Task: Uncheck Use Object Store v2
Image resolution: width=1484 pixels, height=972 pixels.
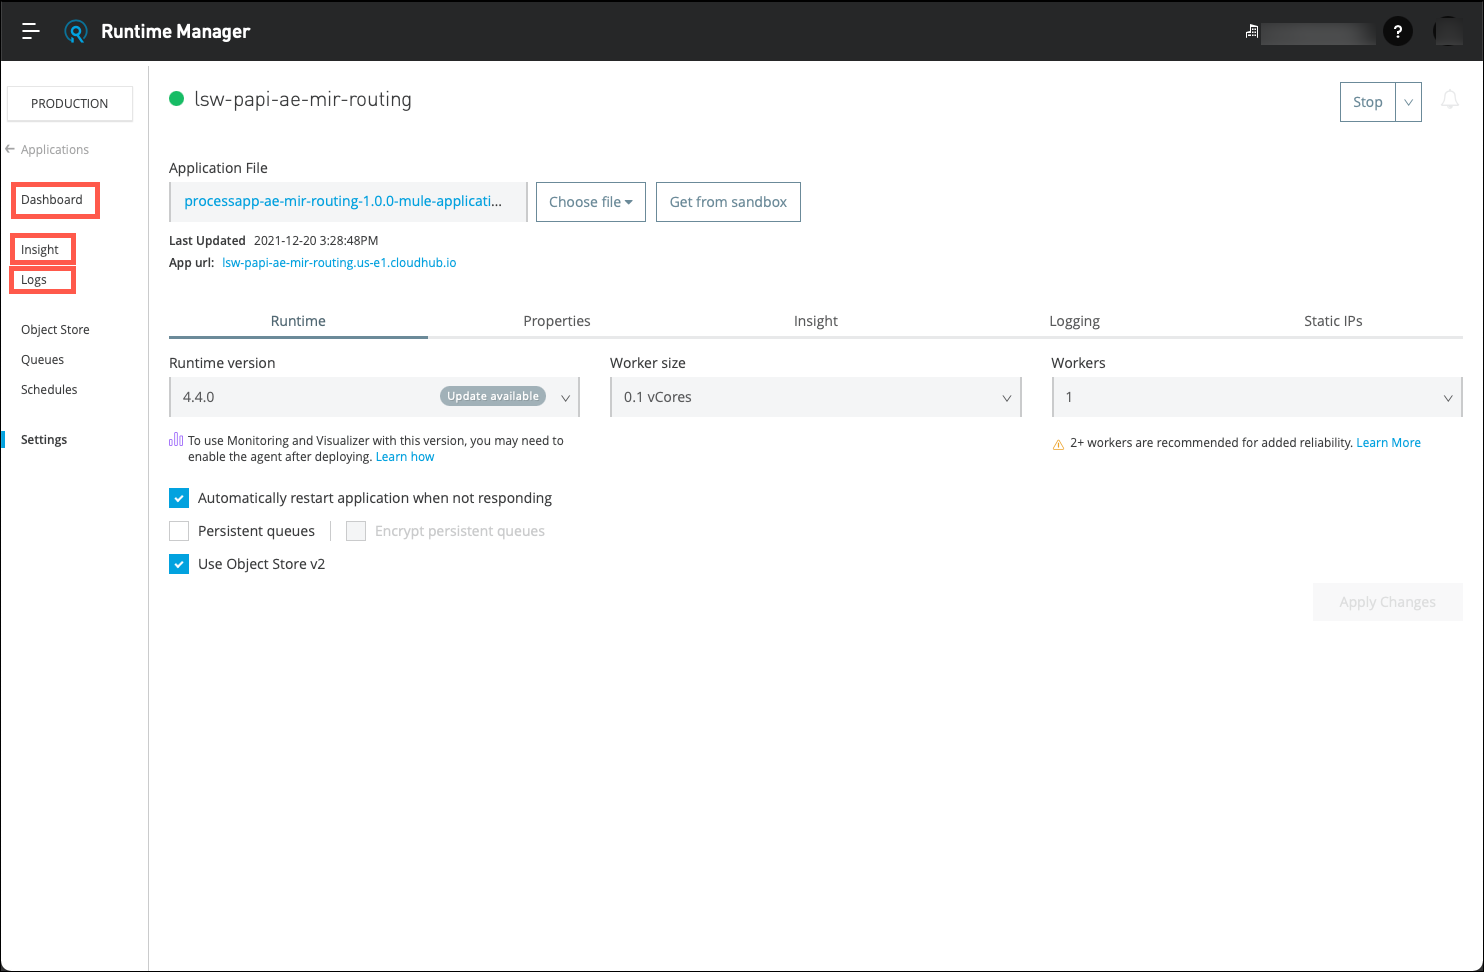Action: pyautogui.click(x=179, y=564)
